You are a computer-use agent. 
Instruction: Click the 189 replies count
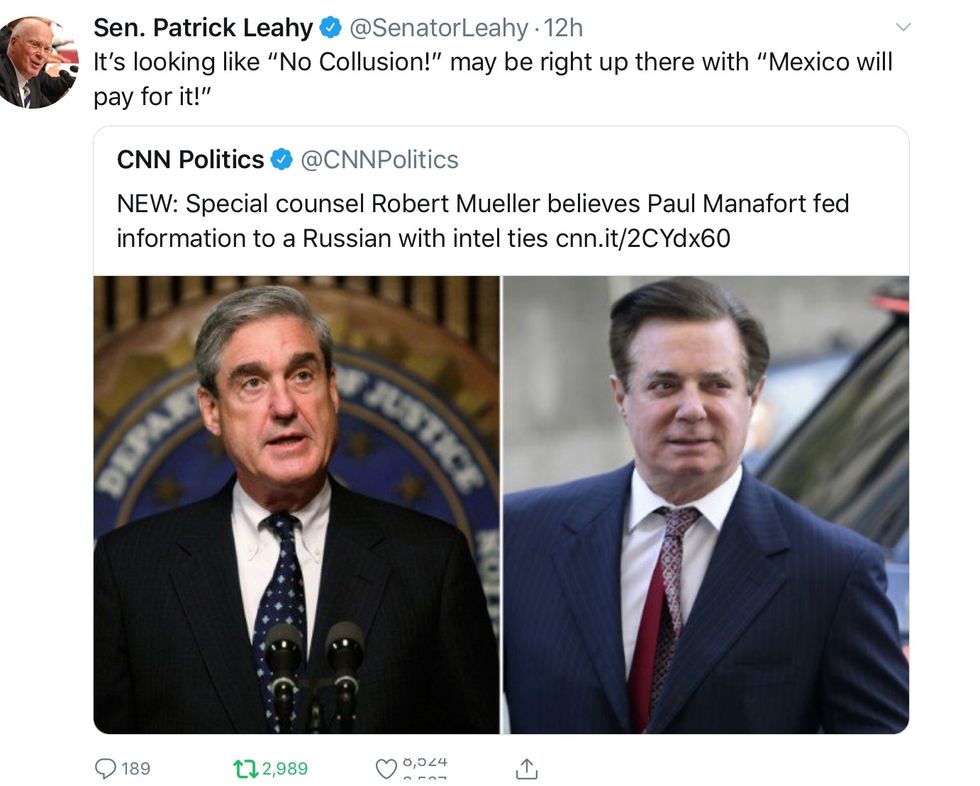tap(135, 768)
